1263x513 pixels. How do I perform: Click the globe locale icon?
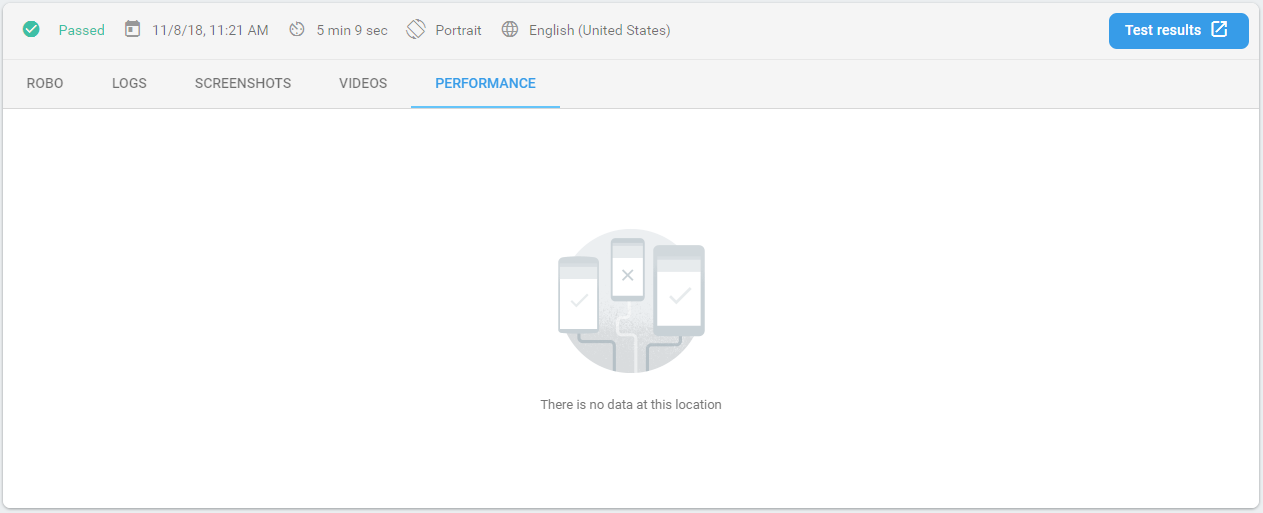(x=510, y=30)
